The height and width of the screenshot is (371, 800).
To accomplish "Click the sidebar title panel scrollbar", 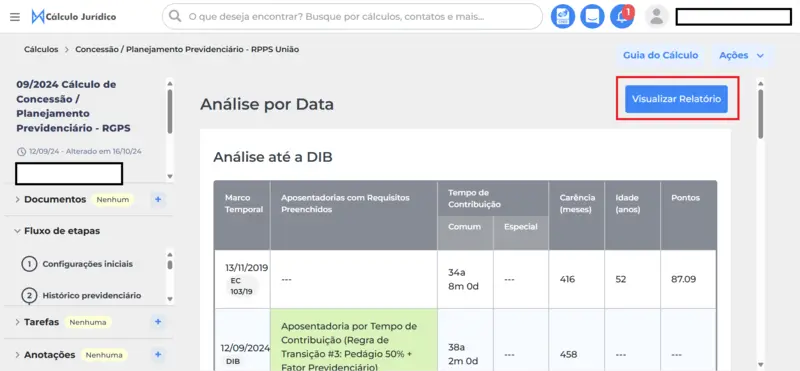I will (x=170, y=111).
